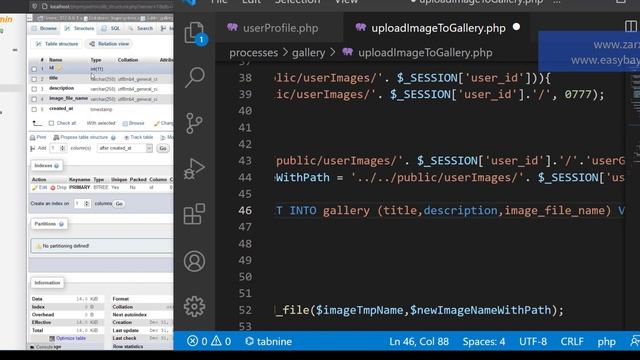Open the Manage gear icon in VS Code
The width and height of the screenshot is (640, 360).
(x=195, y=307)
